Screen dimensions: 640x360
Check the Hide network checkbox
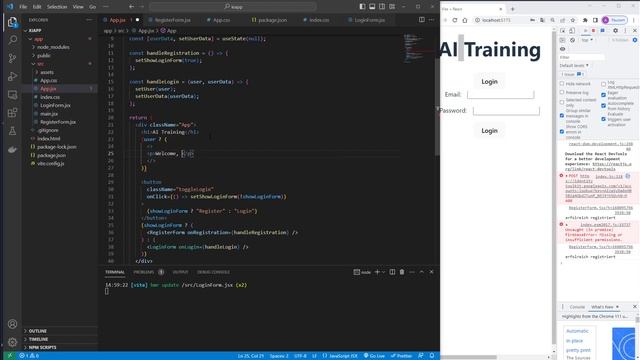[x=562, y=84]
